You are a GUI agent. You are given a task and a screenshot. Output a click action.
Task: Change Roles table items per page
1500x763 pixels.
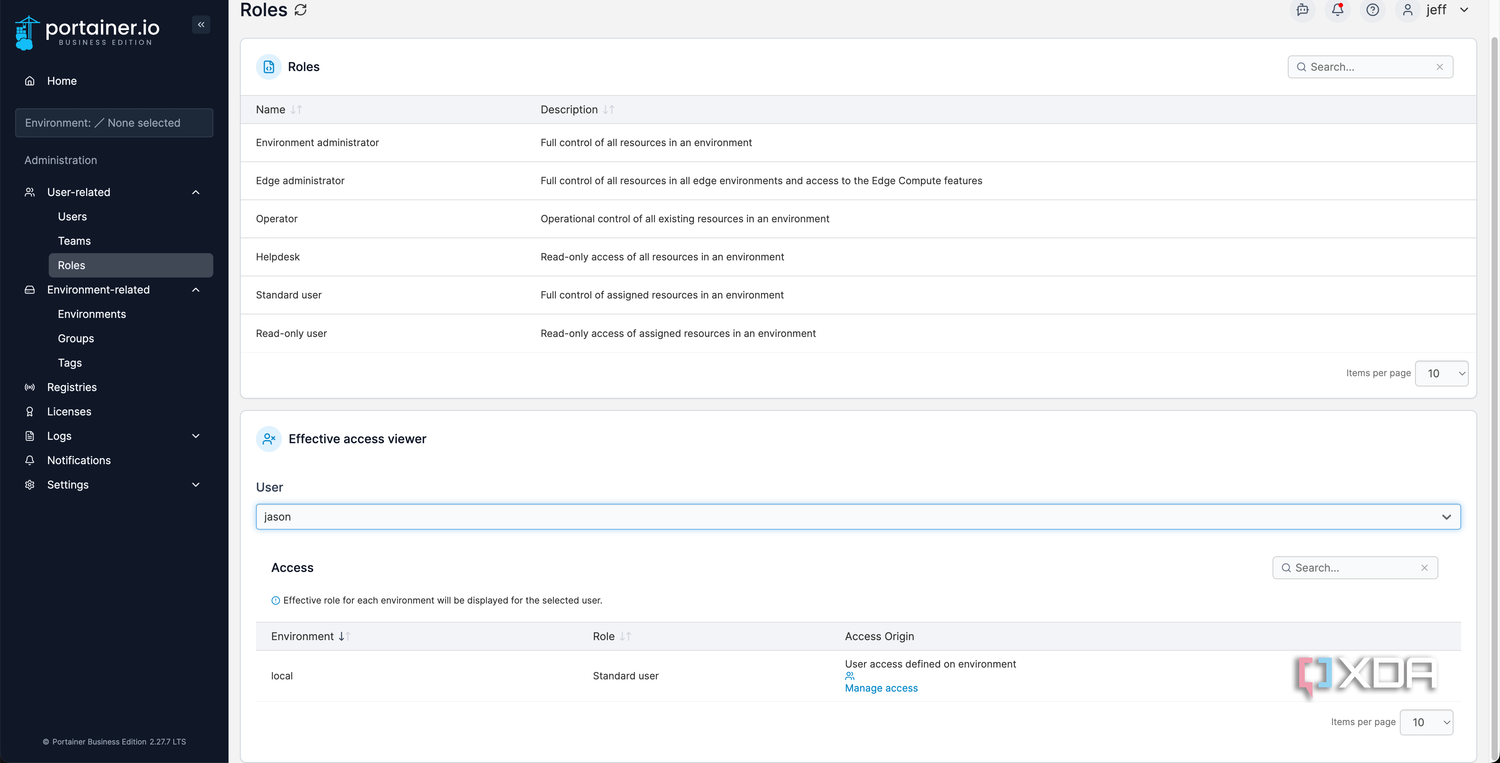point(1442,373)
